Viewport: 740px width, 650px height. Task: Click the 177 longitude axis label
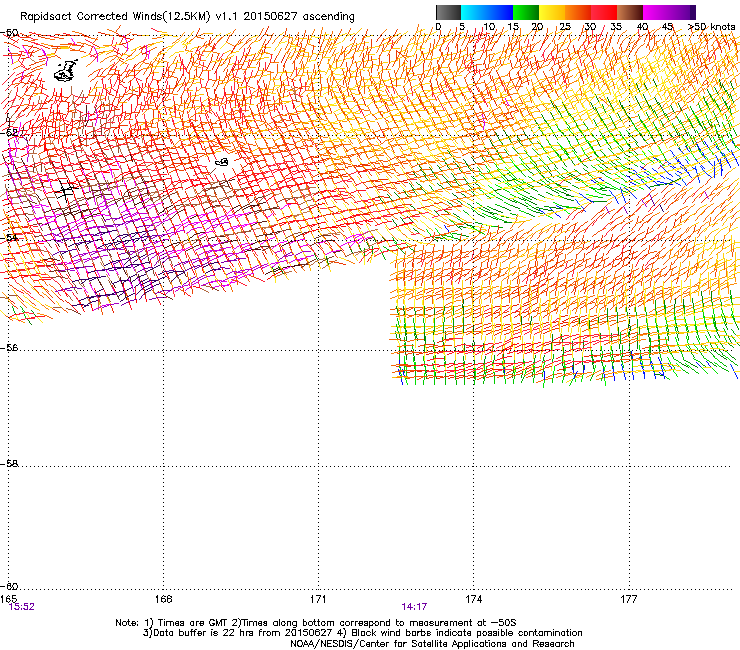[629, 599]
